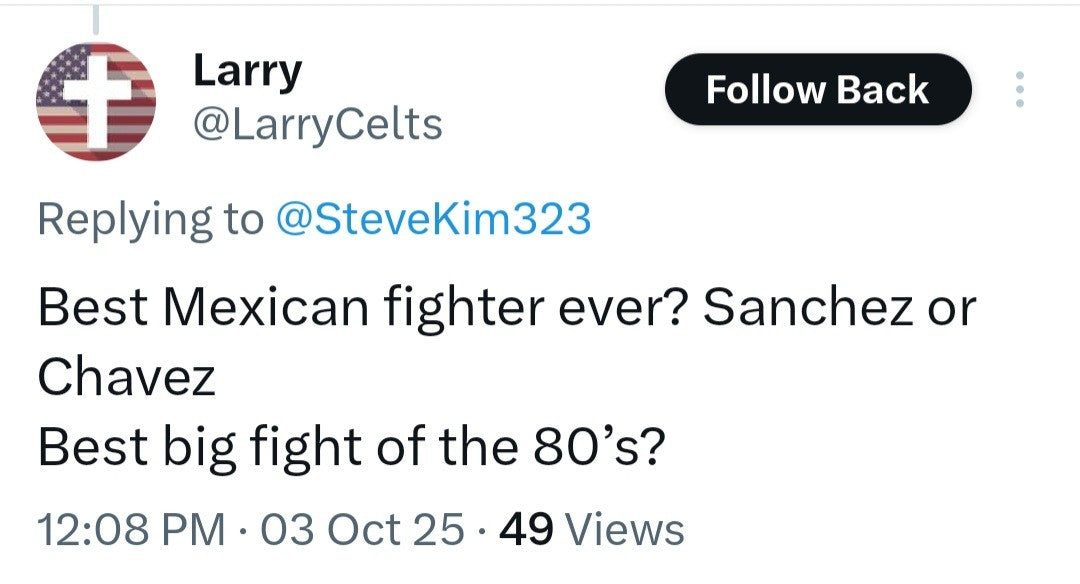Image resolution: width=1080 pixels, height=584 pixels.
Task: Click the word or after Sanchez
Action: 950,309
